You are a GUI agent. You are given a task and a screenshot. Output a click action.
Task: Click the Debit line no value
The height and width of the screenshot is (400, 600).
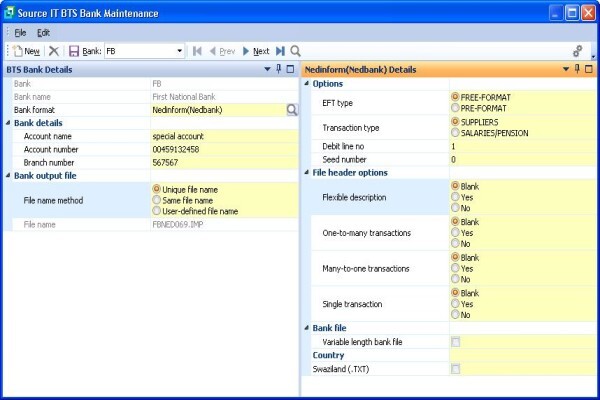pyautogui.click(x=523, y=146)
